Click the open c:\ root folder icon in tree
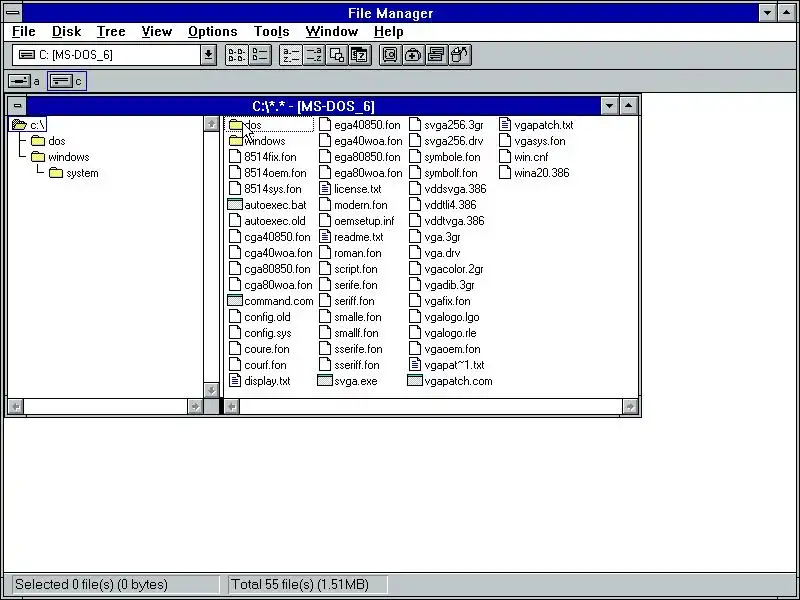This screenshot has height=600, width=800. click(x=19, y=124)
